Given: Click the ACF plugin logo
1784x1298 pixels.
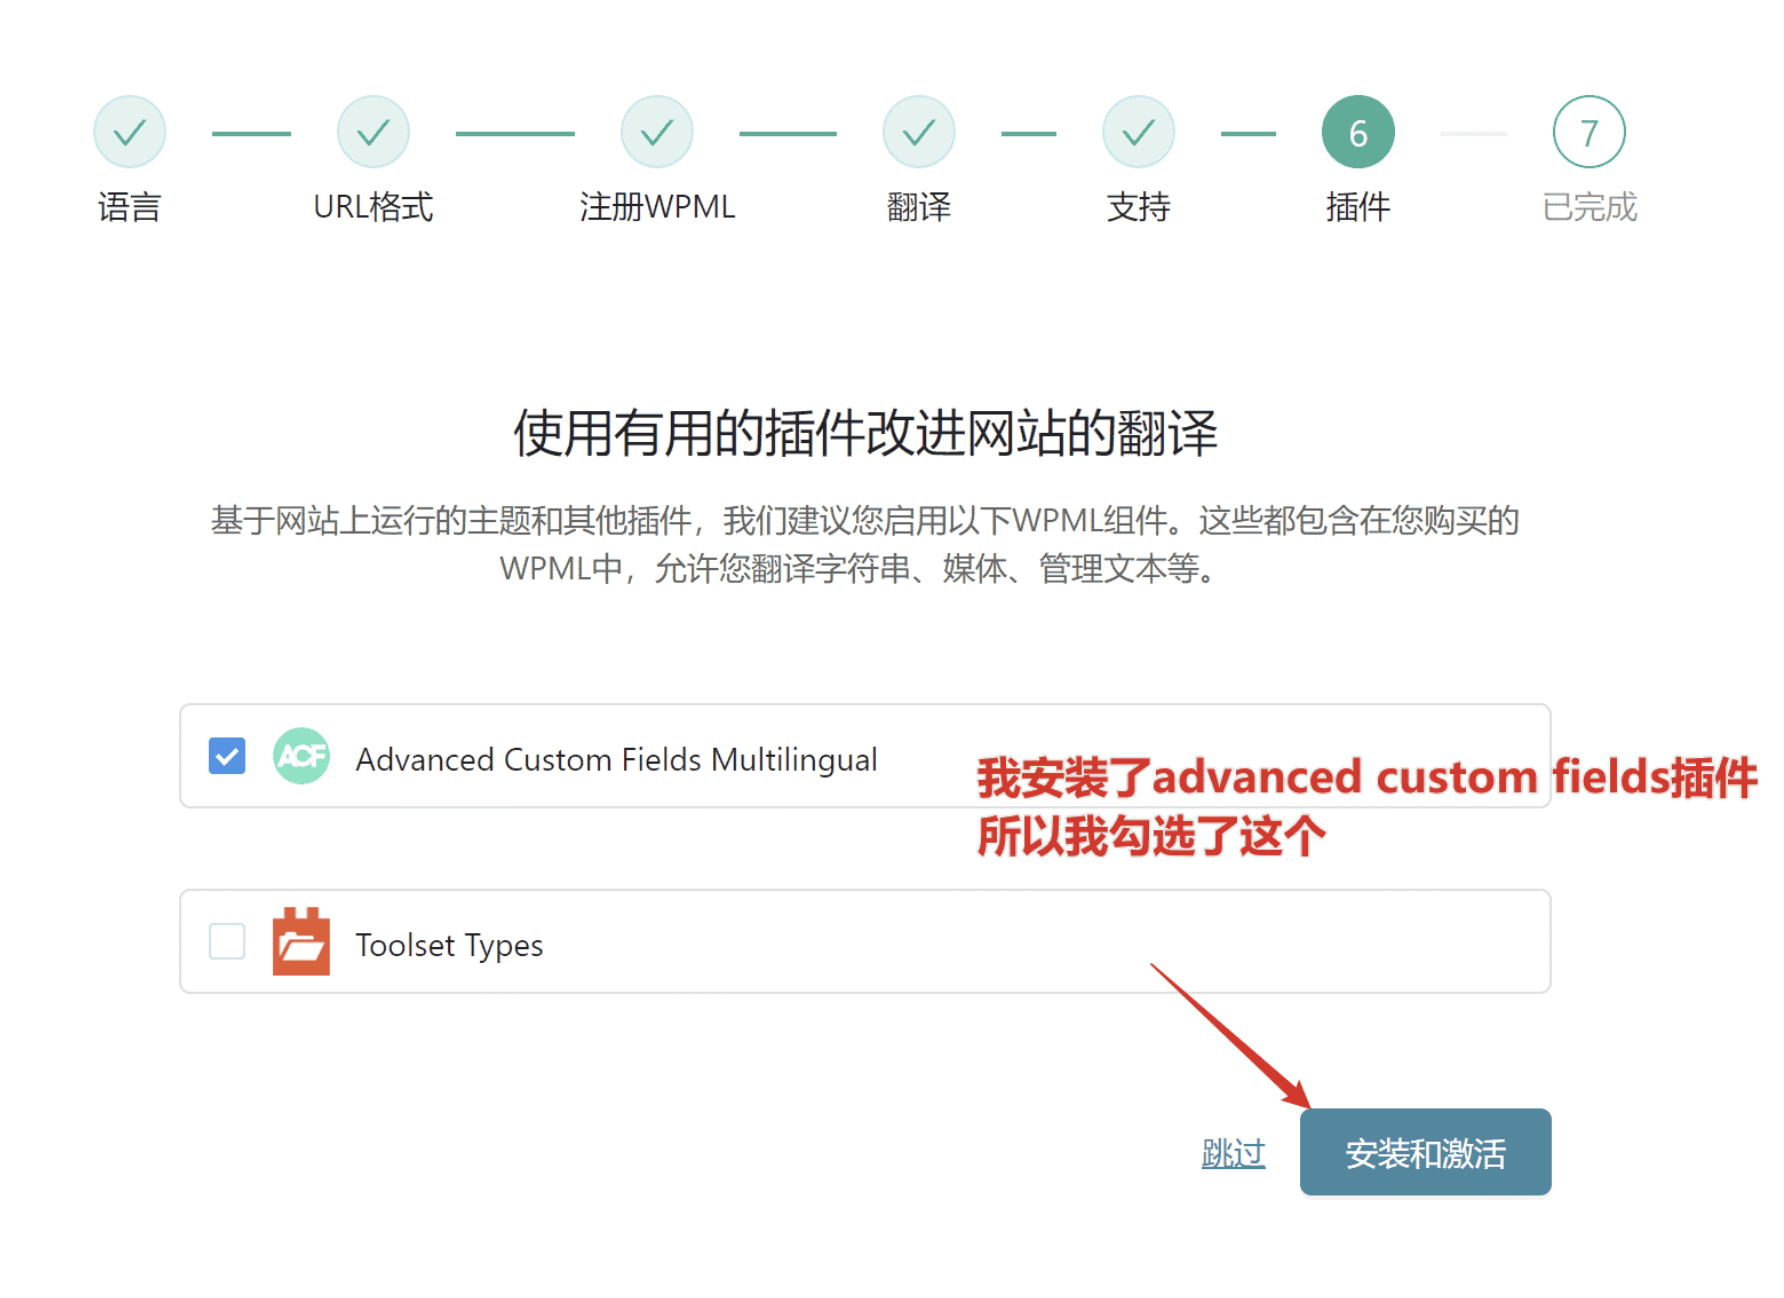Looking at the screenshot, I should point(301,757).
